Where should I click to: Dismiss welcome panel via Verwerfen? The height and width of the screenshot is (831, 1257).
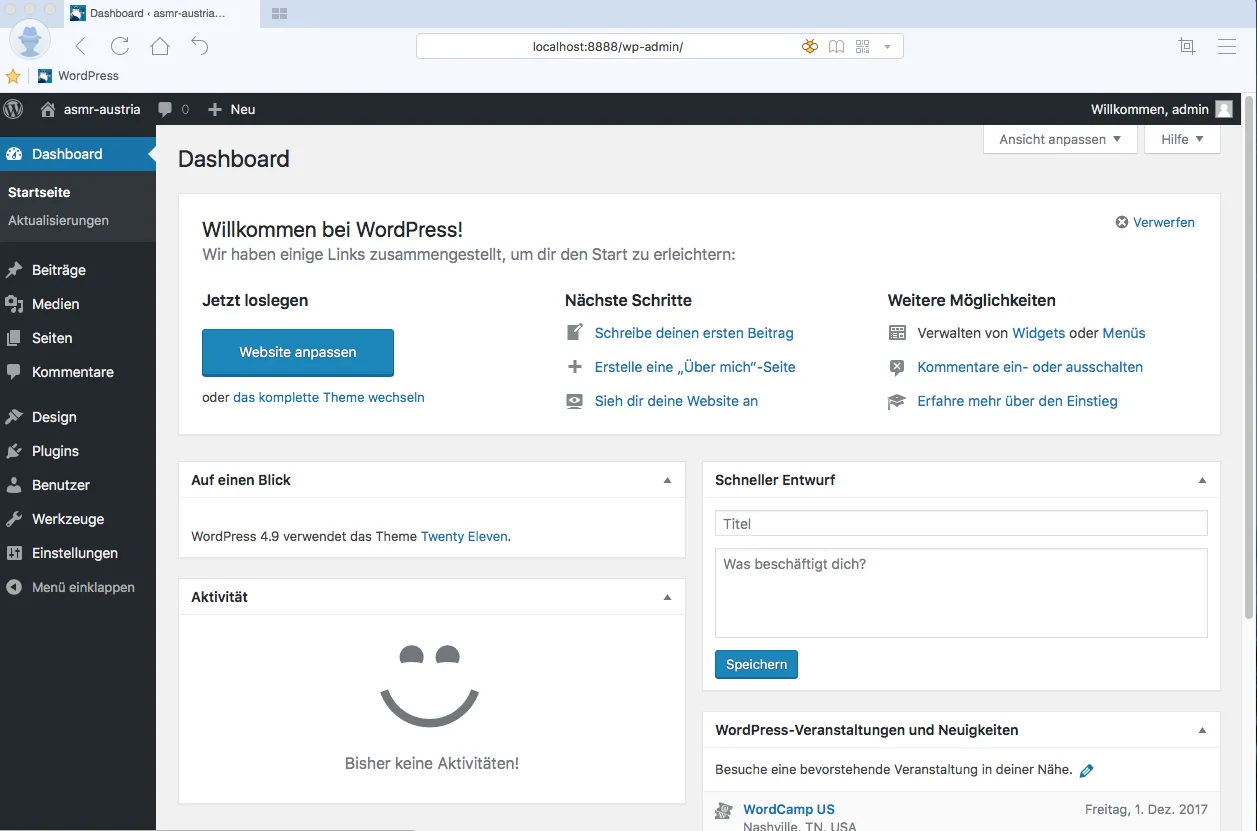[x=1155, y=222]
